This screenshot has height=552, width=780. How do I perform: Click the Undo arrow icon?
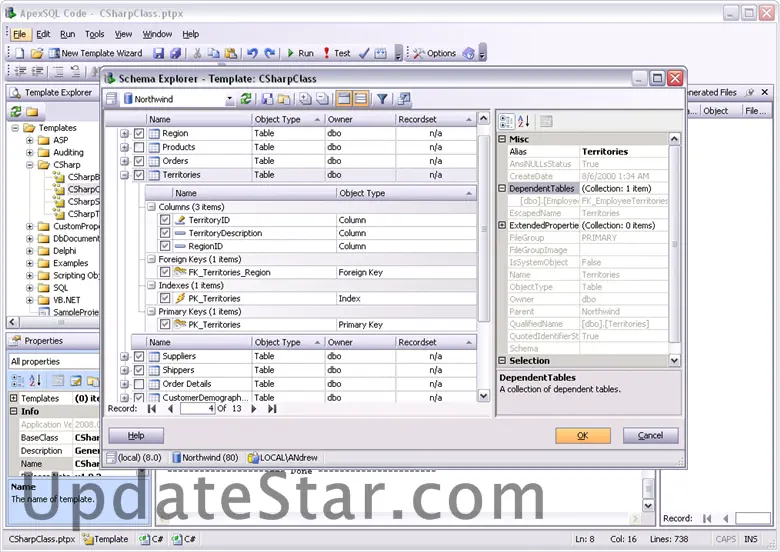tap(252, 53)
